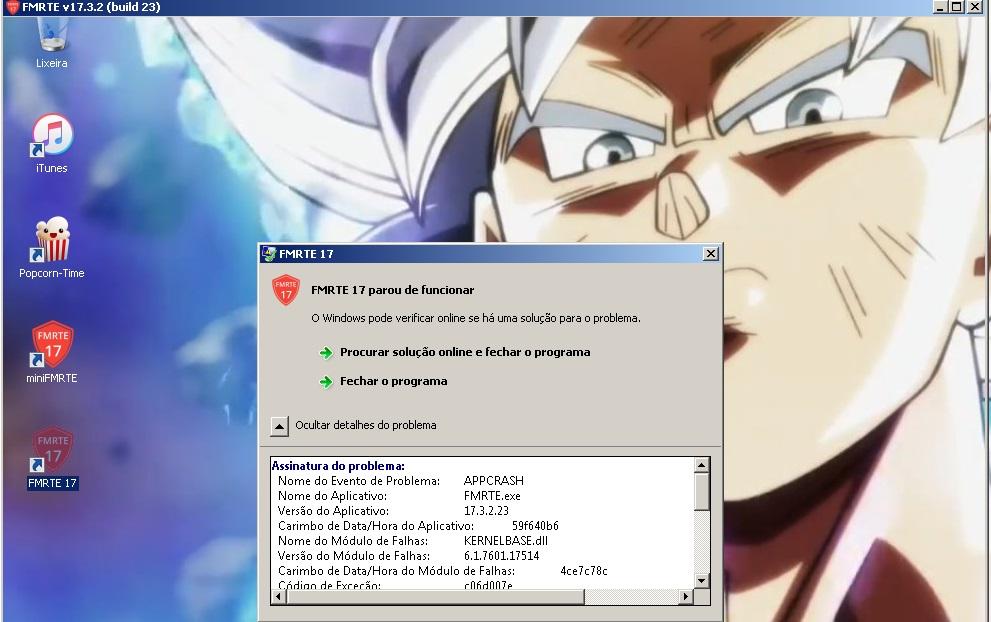Maximize the FMRTE v17.3.2 main window
The image size is (991, 622).
click(x=957, y=7)
